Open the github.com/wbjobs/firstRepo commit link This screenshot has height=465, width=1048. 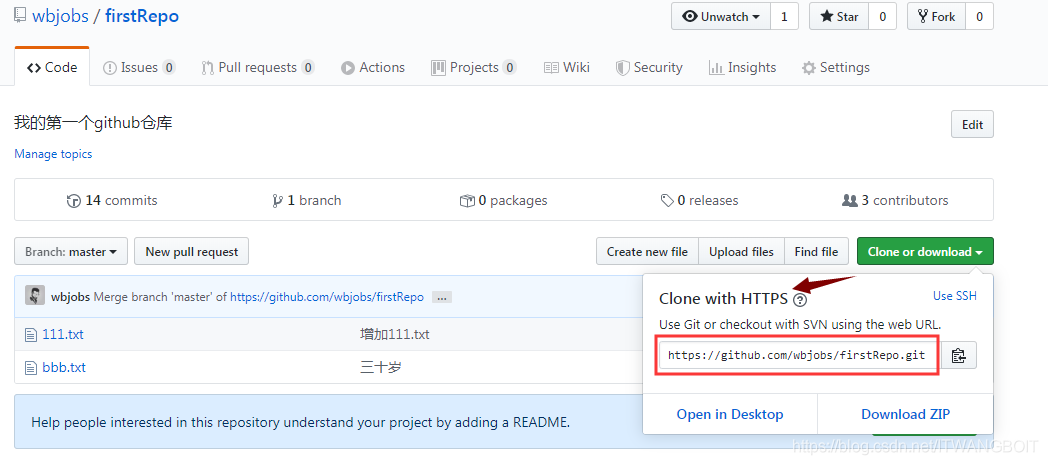click(x=327, y=297)
